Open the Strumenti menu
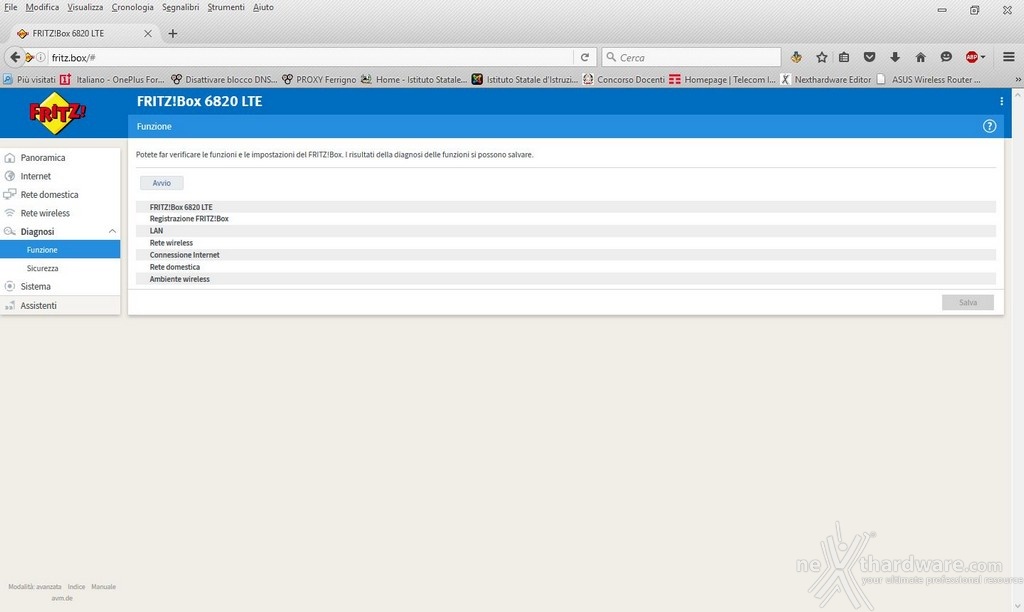1024x612 pixels. (226, 7)
